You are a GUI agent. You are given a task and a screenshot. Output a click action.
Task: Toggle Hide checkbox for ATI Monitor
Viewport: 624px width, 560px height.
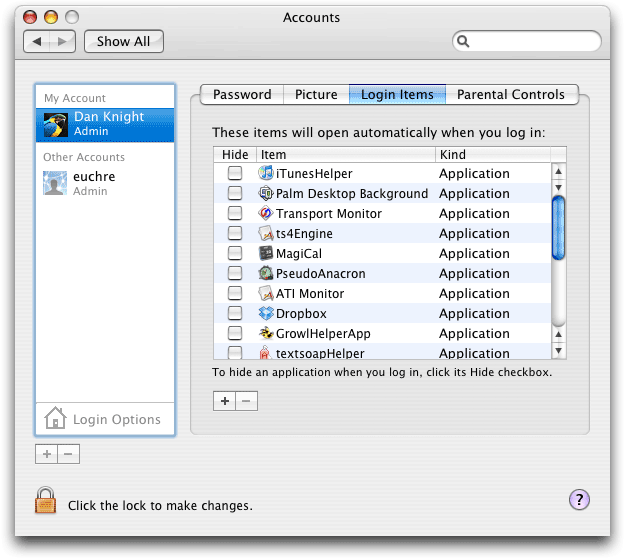click(235, 293)
